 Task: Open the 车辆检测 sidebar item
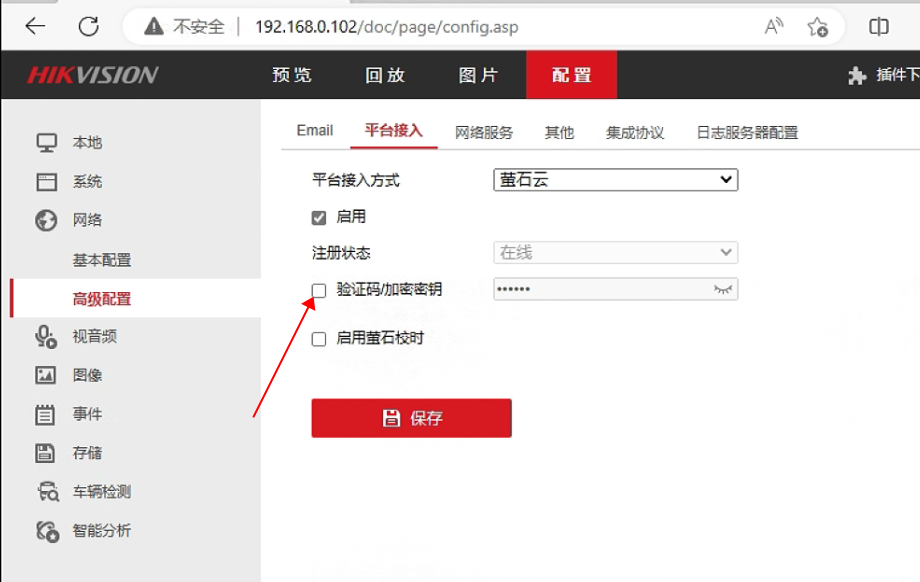pos(102,492)
